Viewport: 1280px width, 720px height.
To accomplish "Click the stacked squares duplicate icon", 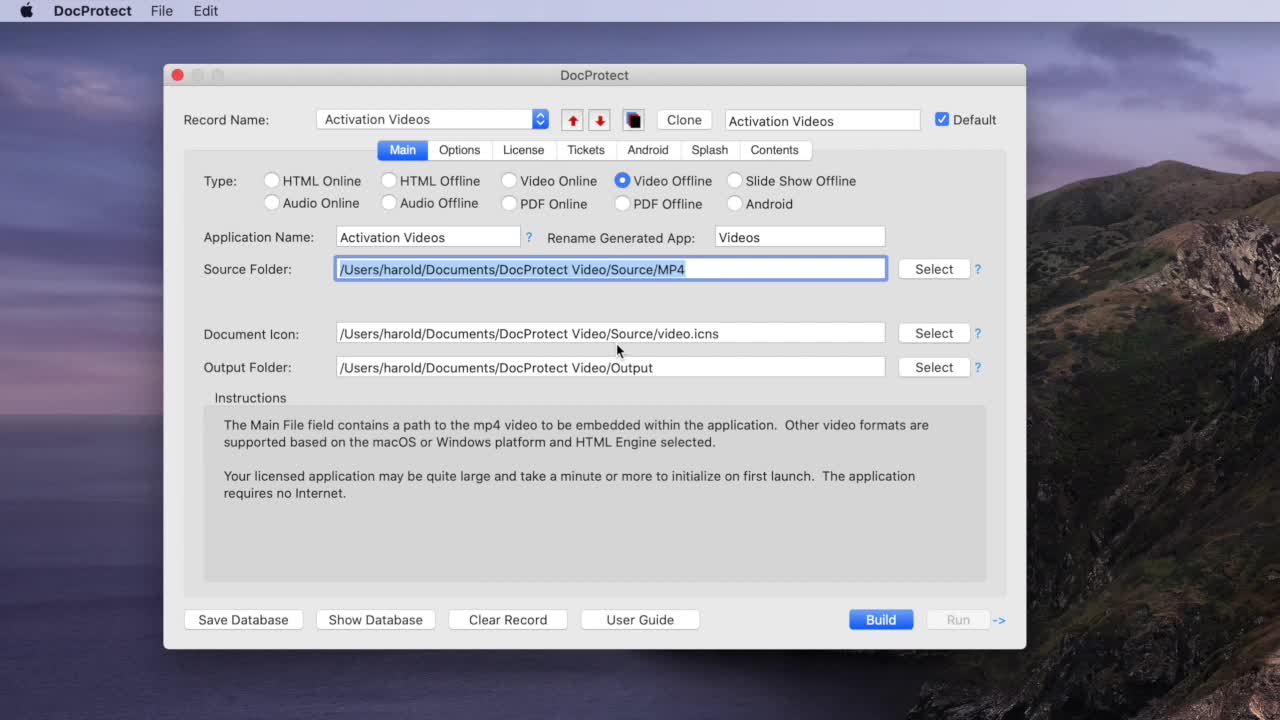I will click(x=633, y=120).
